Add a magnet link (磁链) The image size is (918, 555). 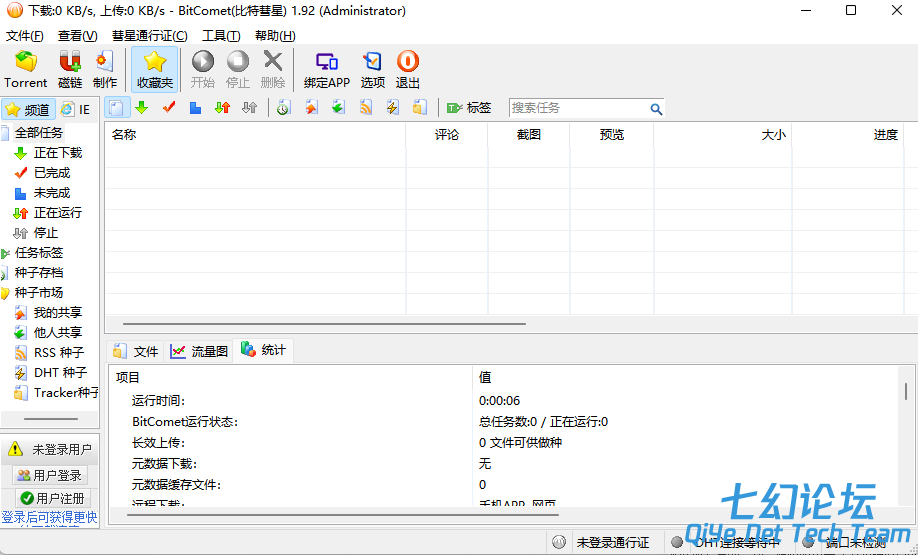[70, 70]
